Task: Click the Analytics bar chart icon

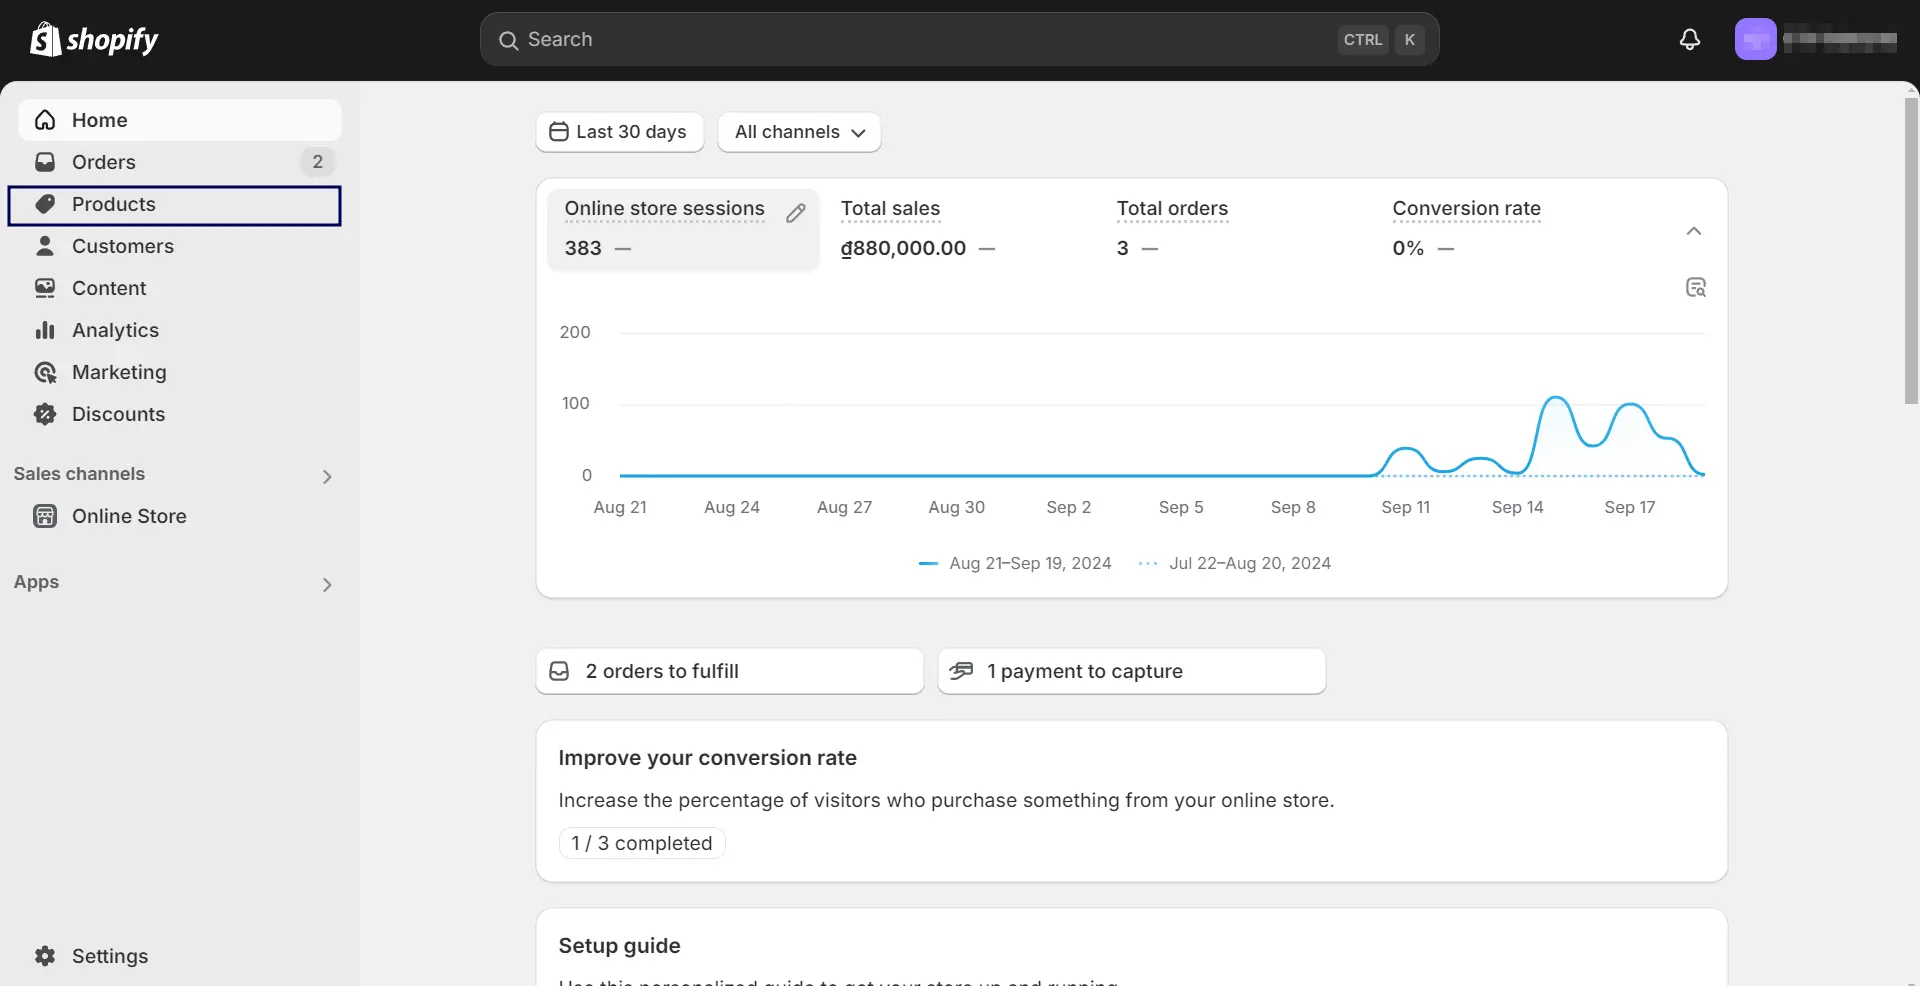Action: click(x=45, y=330)
